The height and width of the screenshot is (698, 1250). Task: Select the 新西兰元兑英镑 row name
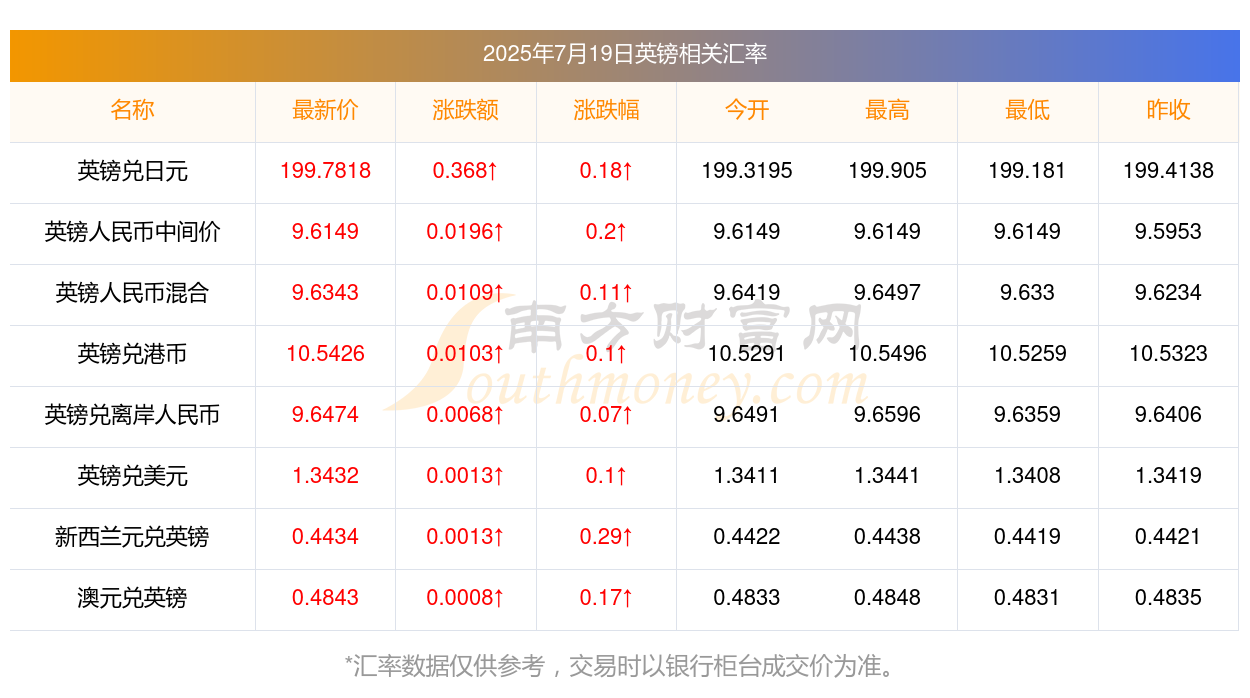point(132,537)
